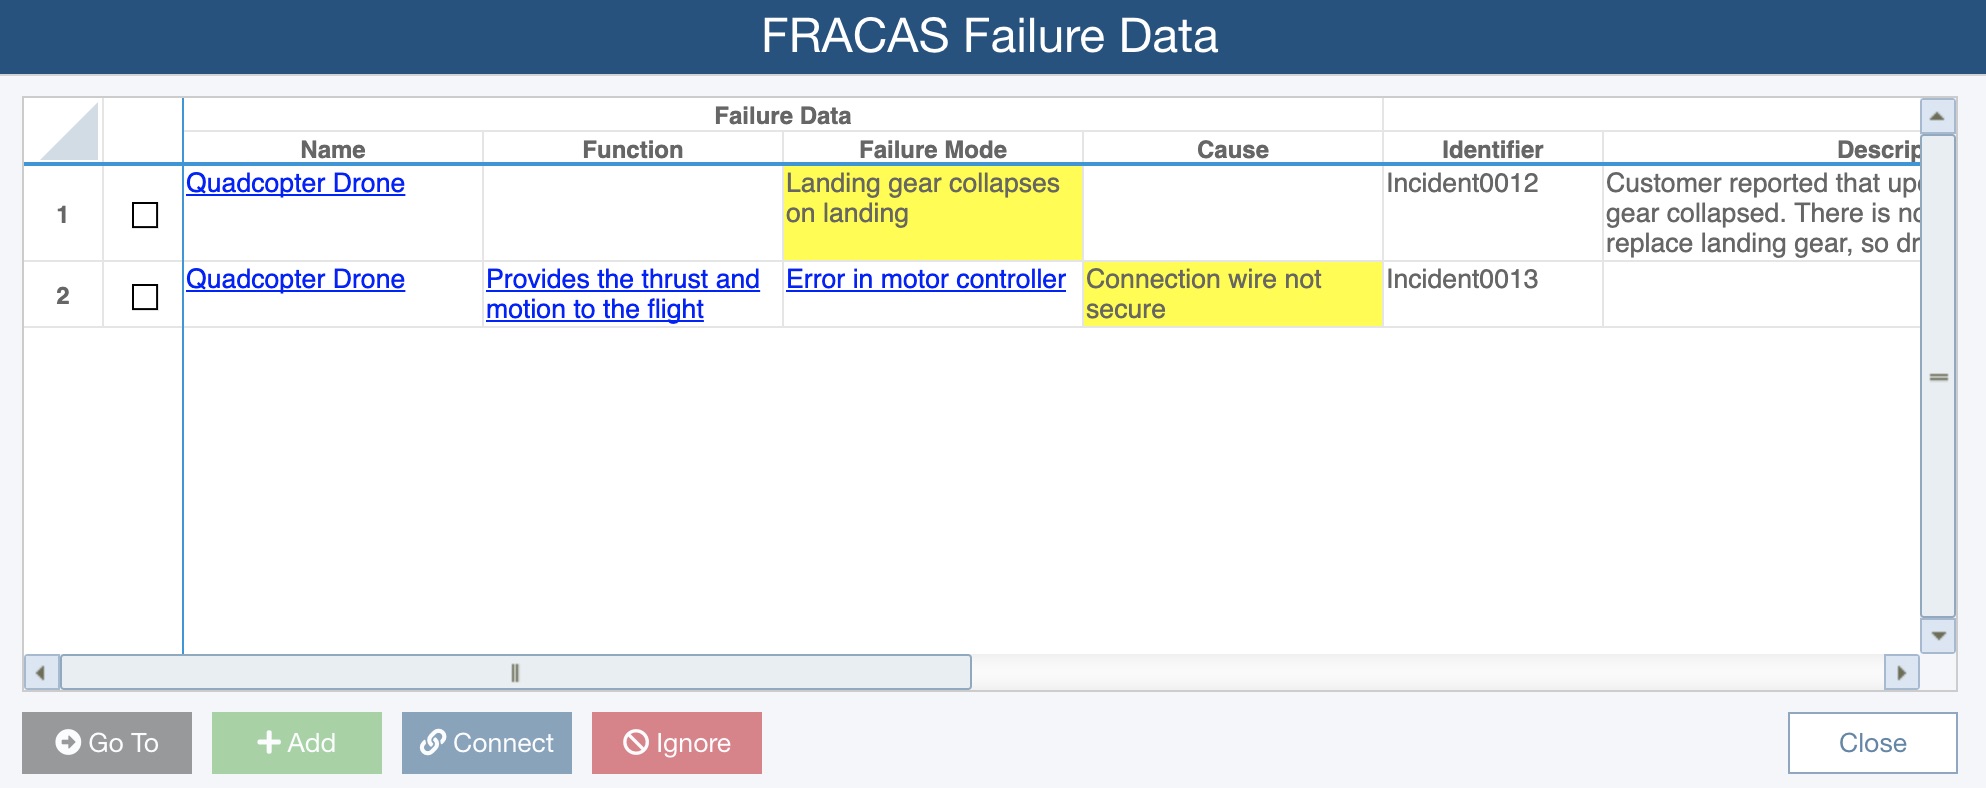Select the Failure Mode column header
The image size is (1986, 788).
(932, 149)
